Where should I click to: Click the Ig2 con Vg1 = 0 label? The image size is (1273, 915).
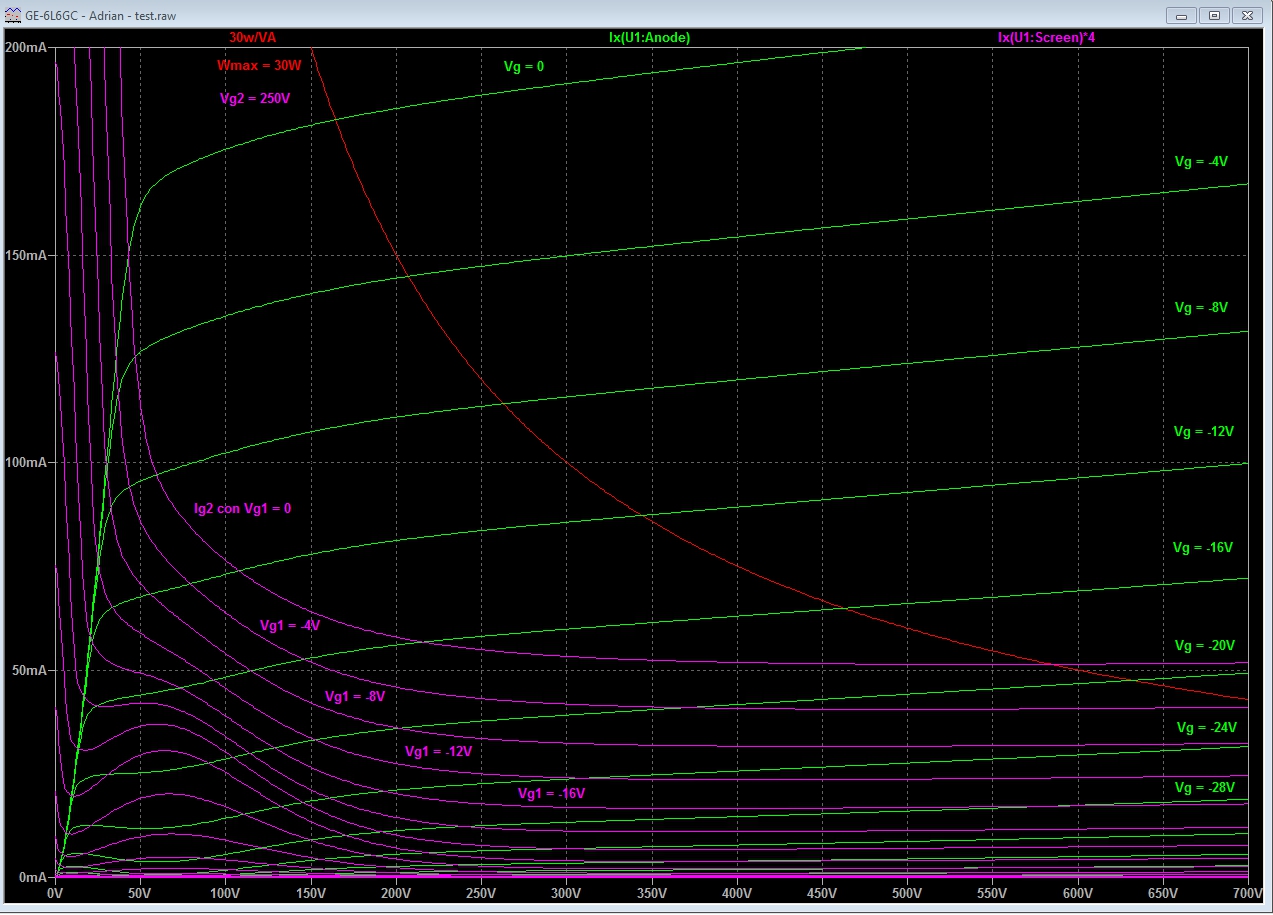242,508
